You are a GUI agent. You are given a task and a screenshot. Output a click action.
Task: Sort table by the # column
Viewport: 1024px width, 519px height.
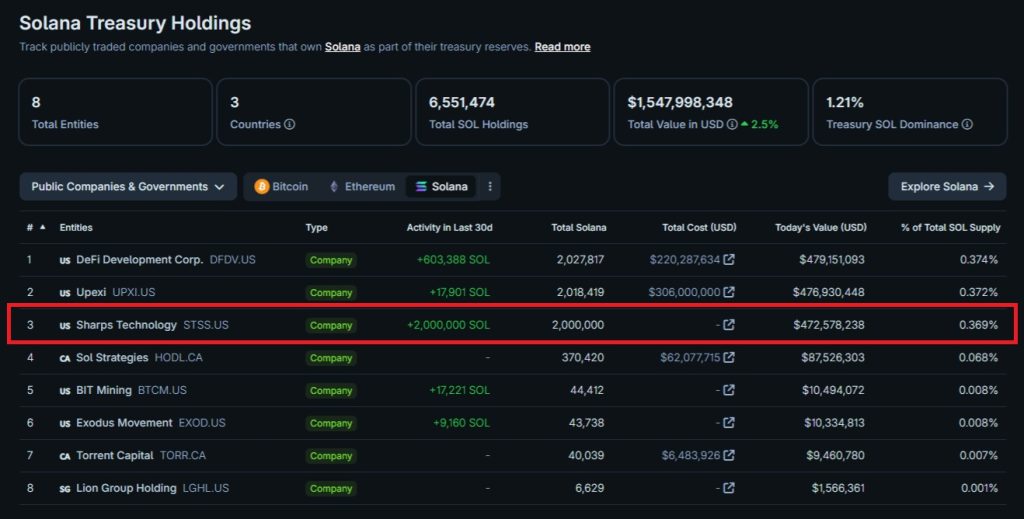(x=35, y=228)
